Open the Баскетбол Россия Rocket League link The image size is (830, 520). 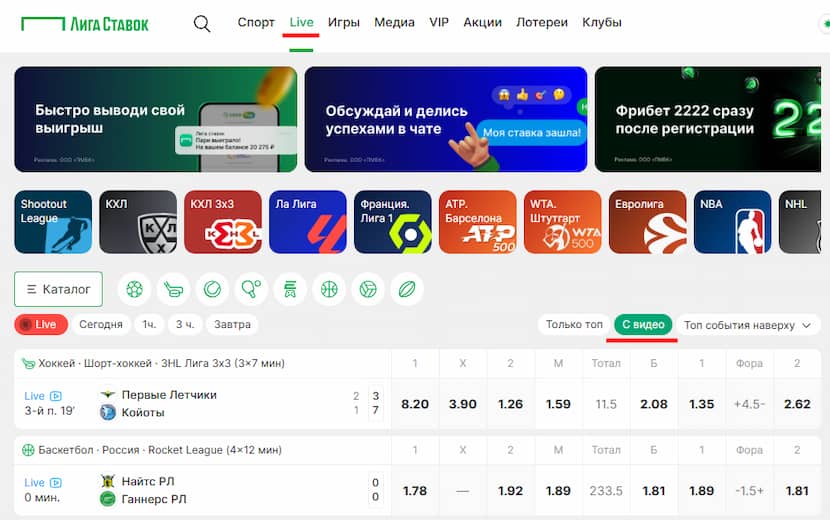[159, 450]
